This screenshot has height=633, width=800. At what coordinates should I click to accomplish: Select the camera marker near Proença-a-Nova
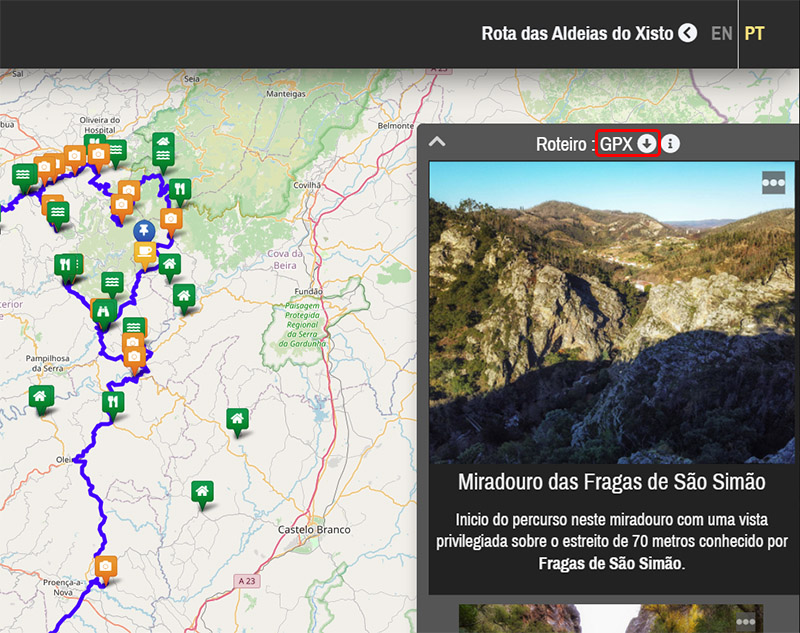coord(105,566)
